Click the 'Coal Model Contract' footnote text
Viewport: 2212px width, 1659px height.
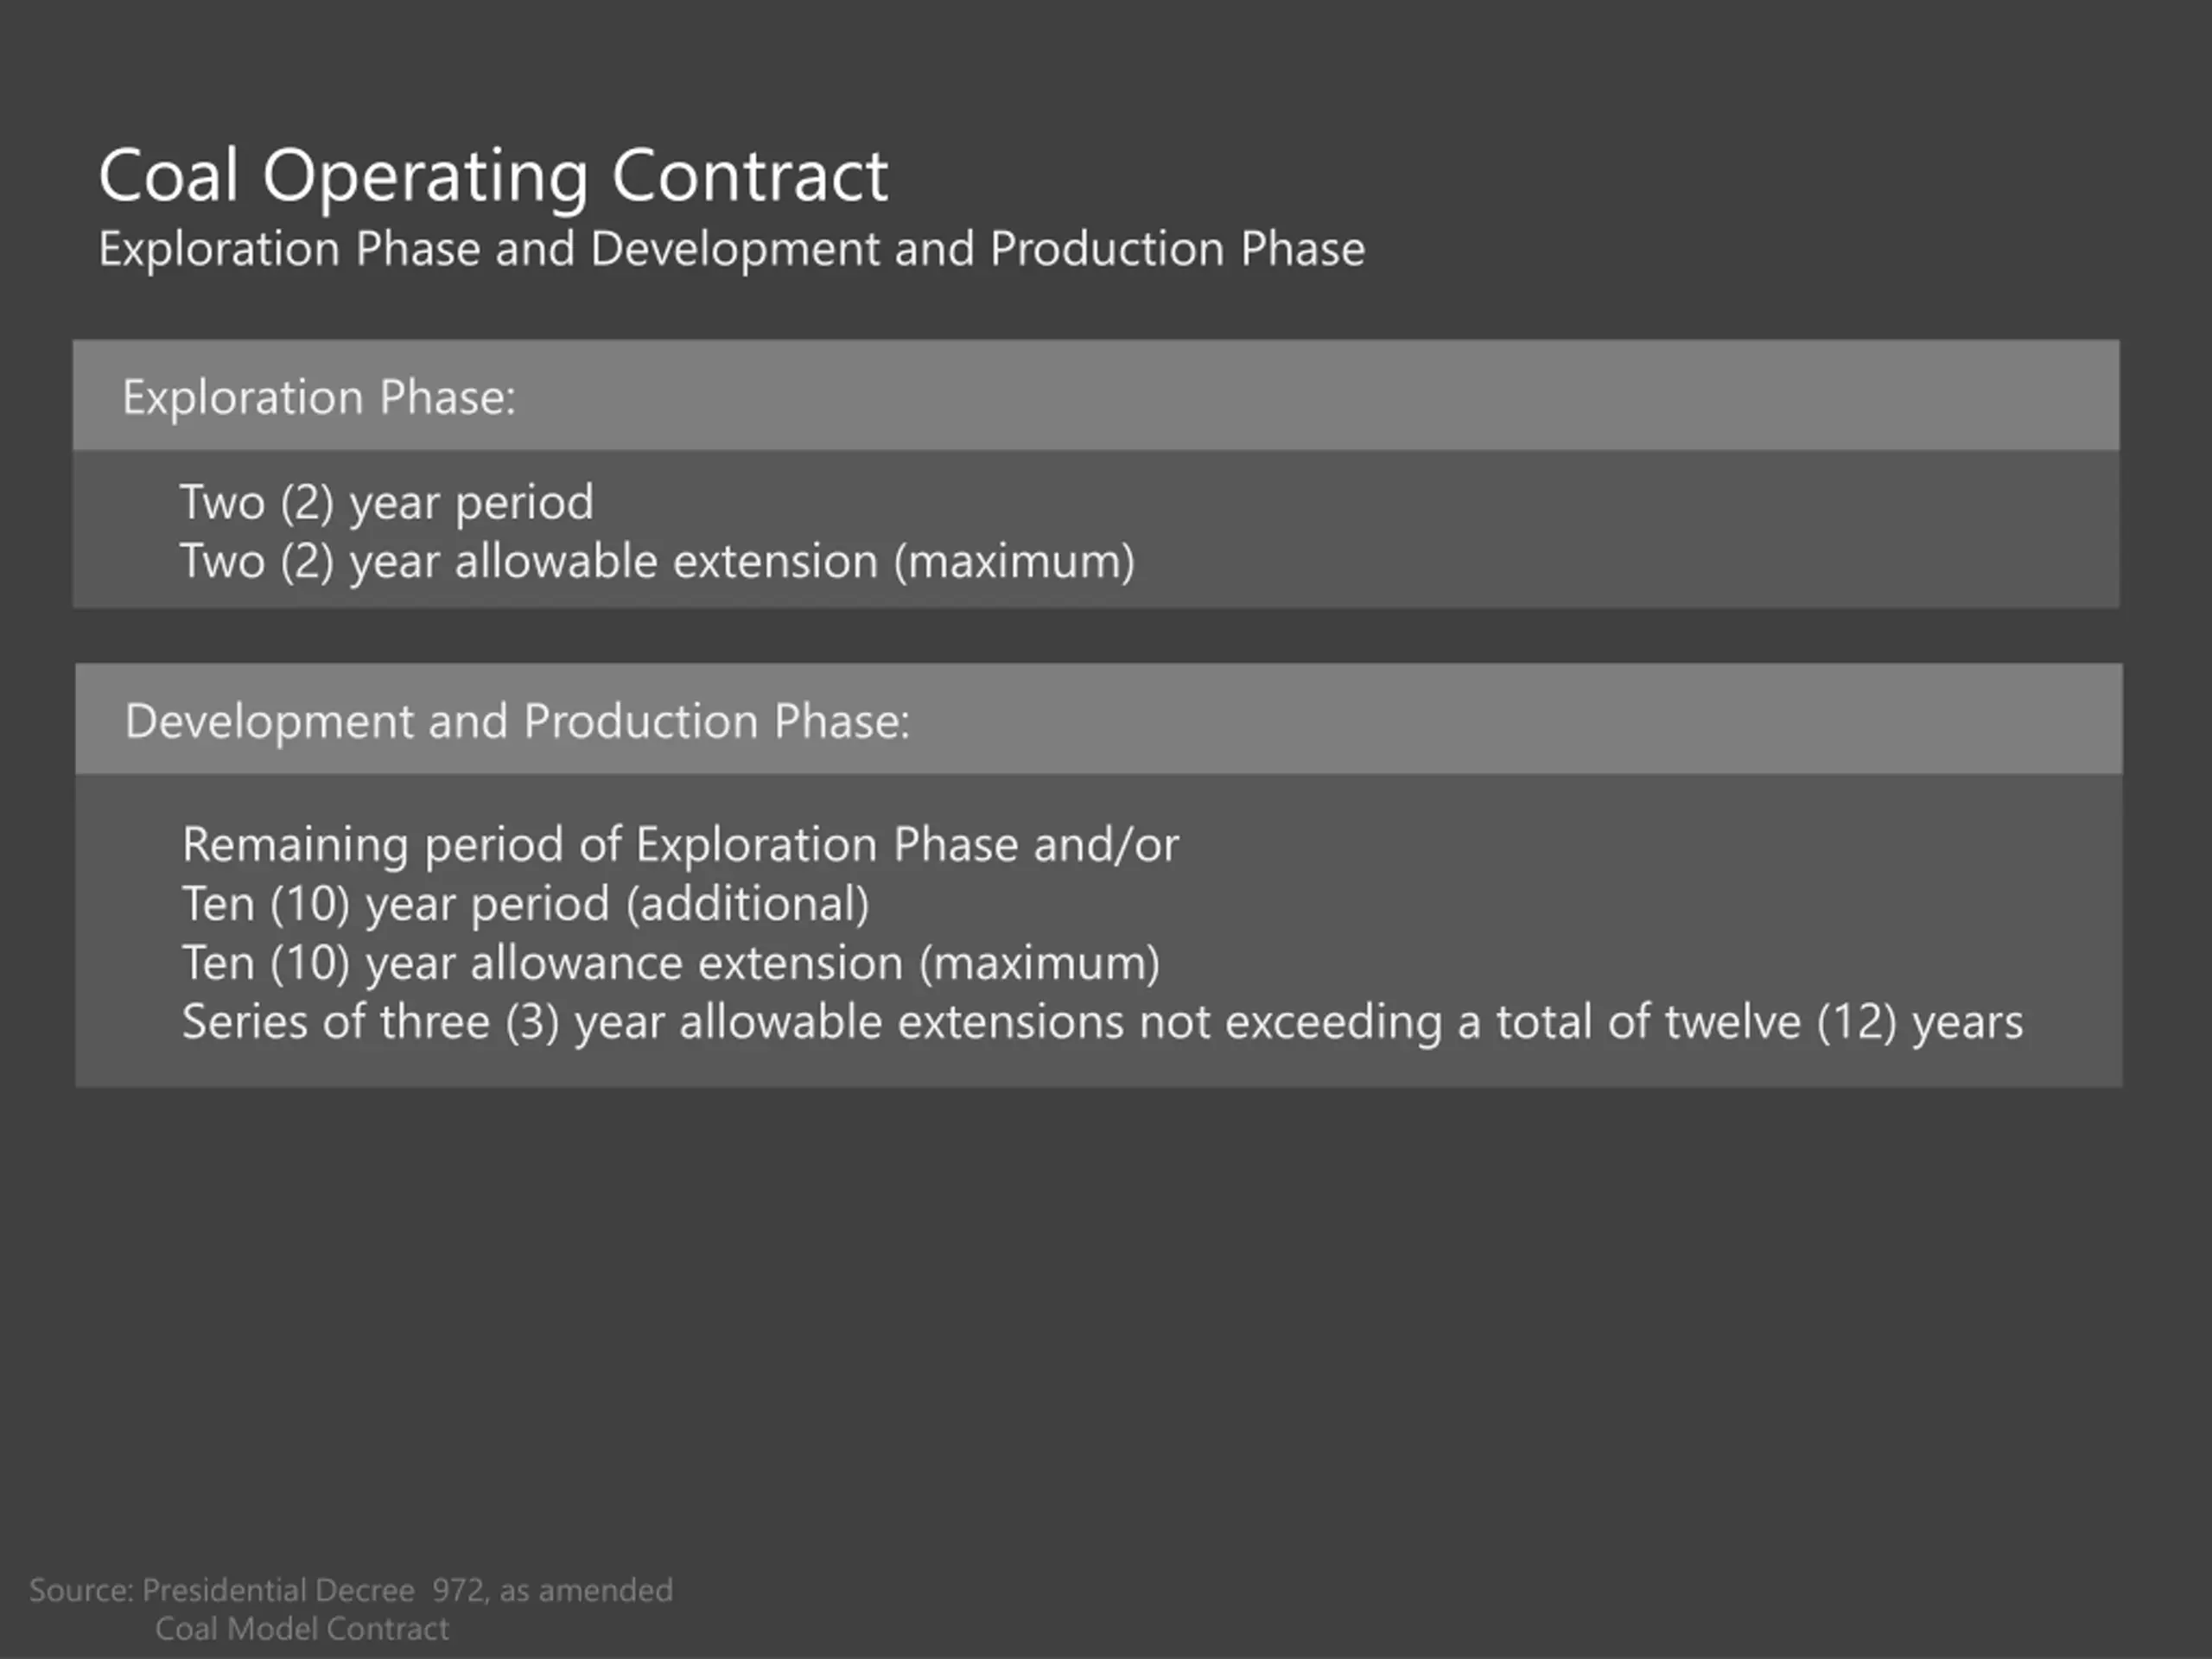click(x=302, y=1629)
